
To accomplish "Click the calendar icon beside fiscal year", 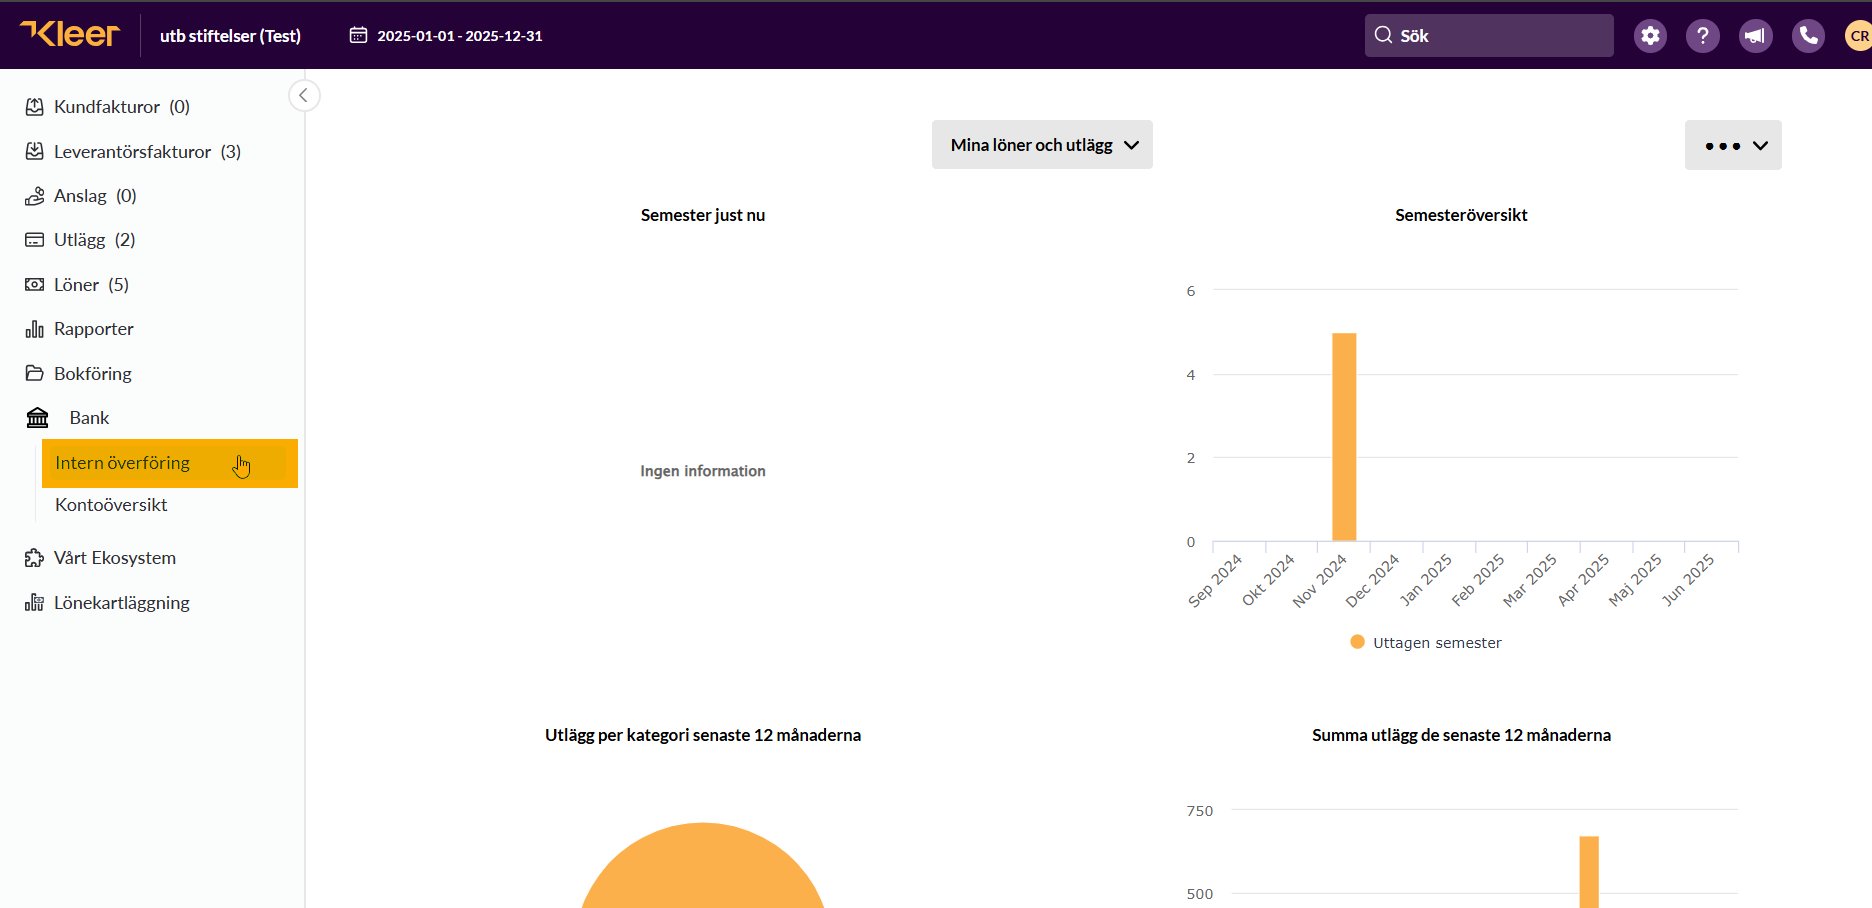I will click(358, 35).
